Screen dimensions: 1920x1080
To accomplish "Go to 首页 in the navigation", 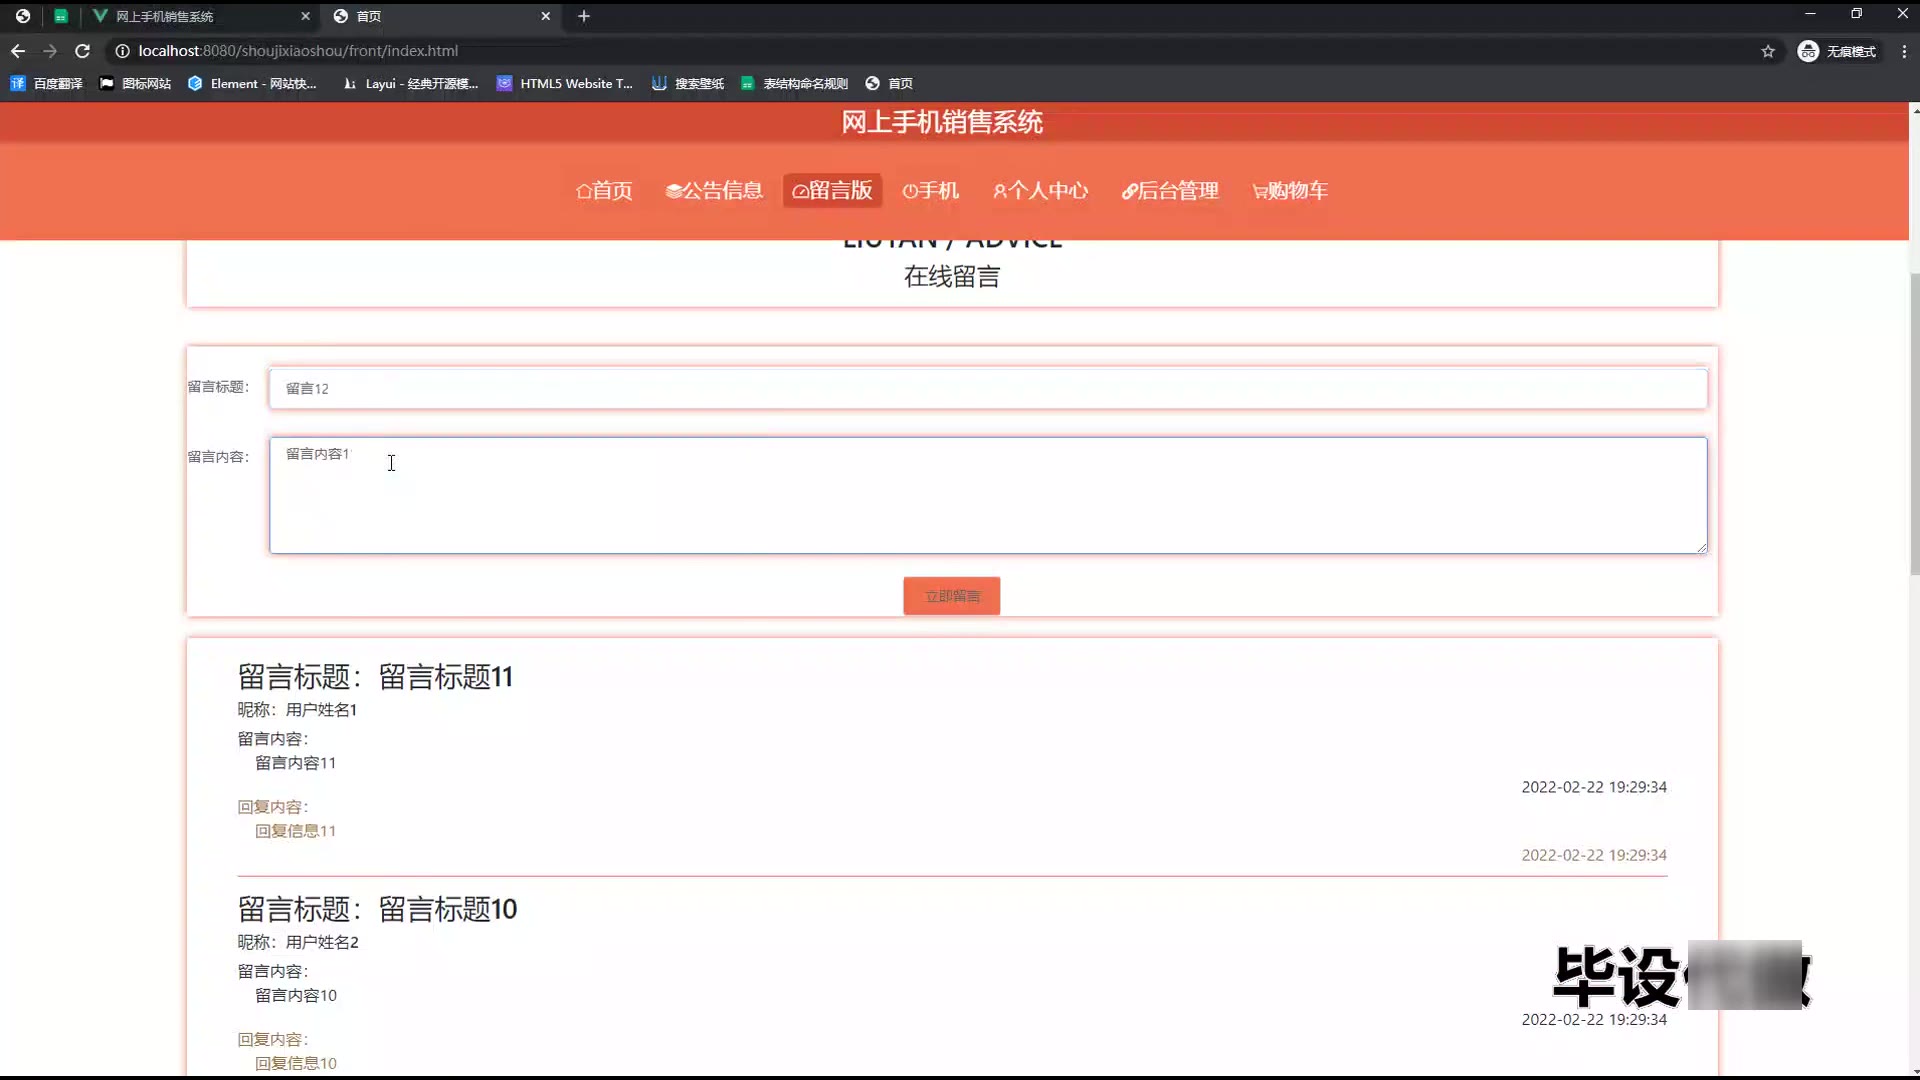I will point(604,191).
